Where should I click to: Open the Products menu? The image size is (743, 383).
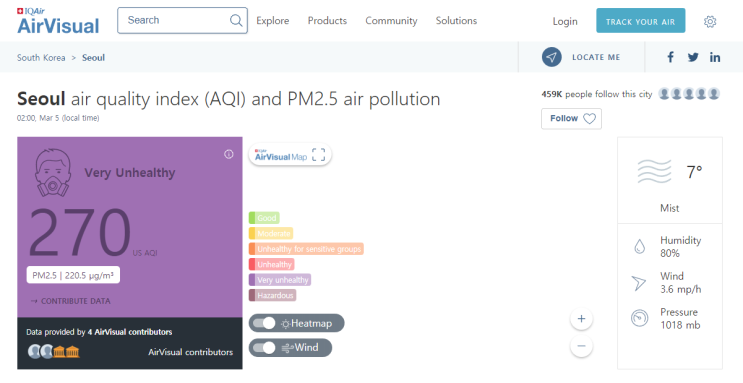pos(327,21)
